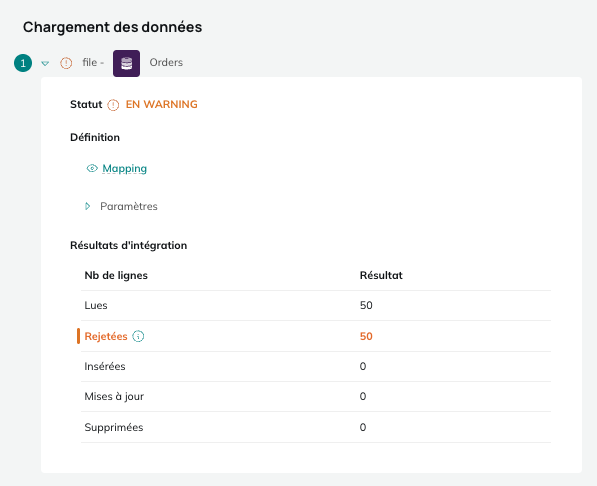Open the info icon next to Rejetées
The width and height of the screenshot is (597, 486).
138,336
